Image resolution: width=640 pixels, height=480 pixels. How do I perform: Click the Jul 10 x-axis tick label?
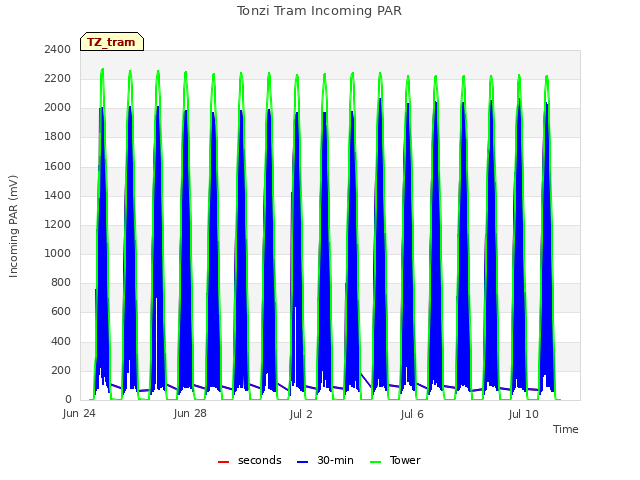[524, 414]
